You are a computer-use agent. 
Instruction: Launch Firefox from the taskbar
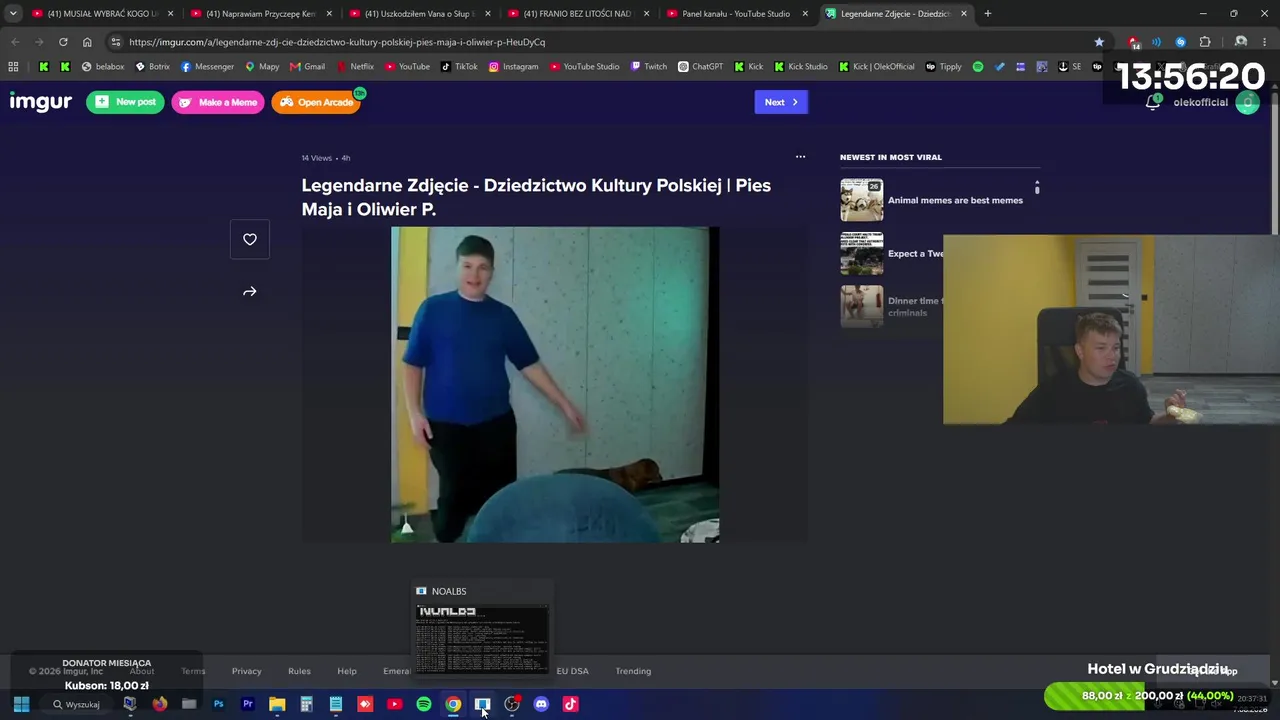click(159, 704)
